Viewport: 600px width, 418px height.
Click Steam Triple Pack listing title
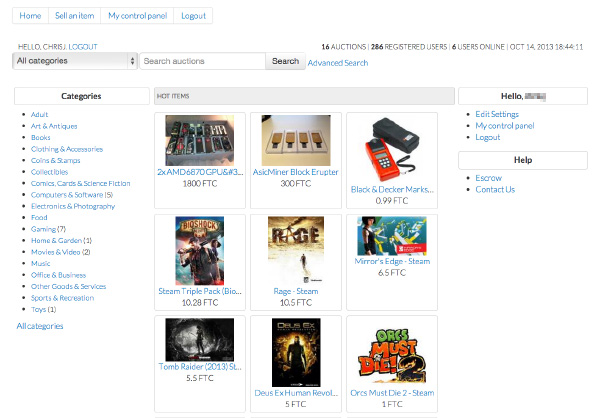point(200,291)
